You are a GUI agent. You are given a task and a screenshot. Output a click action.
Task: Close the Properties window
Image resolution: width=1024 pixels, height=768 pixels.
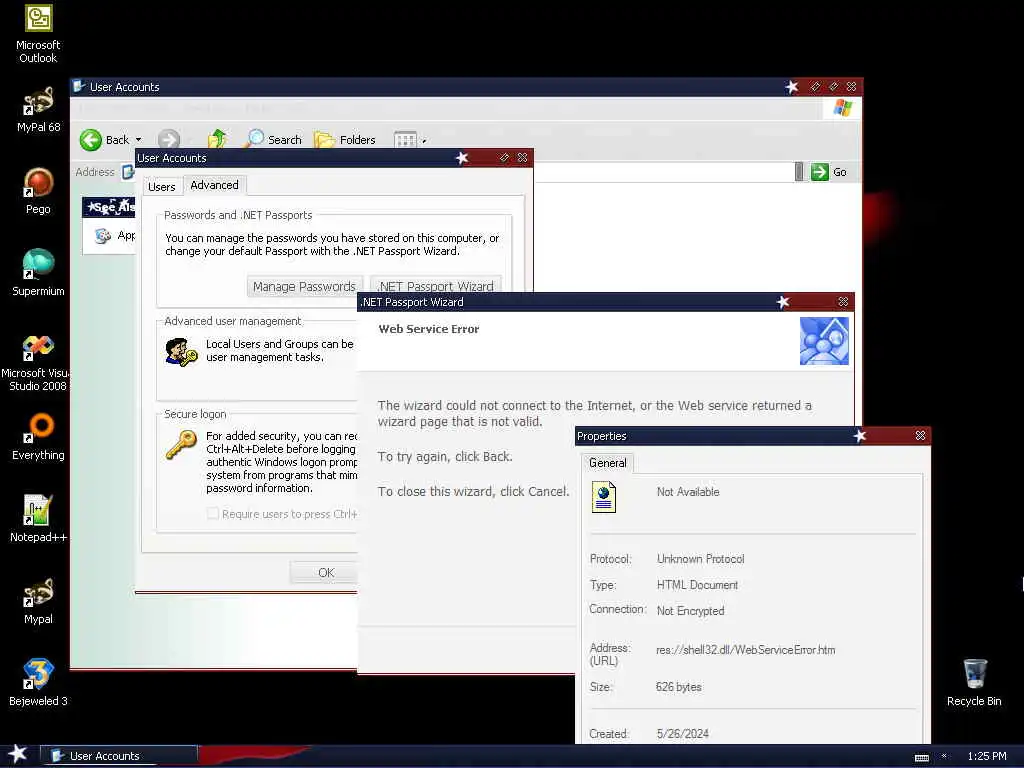point(920,436)
